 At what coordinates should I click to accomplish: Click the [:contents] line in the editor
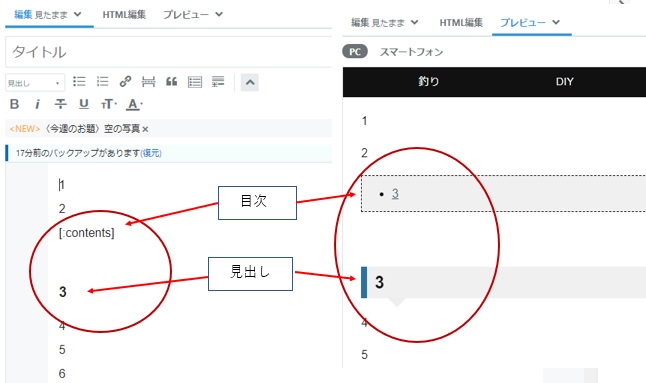(x=87, y=233)
